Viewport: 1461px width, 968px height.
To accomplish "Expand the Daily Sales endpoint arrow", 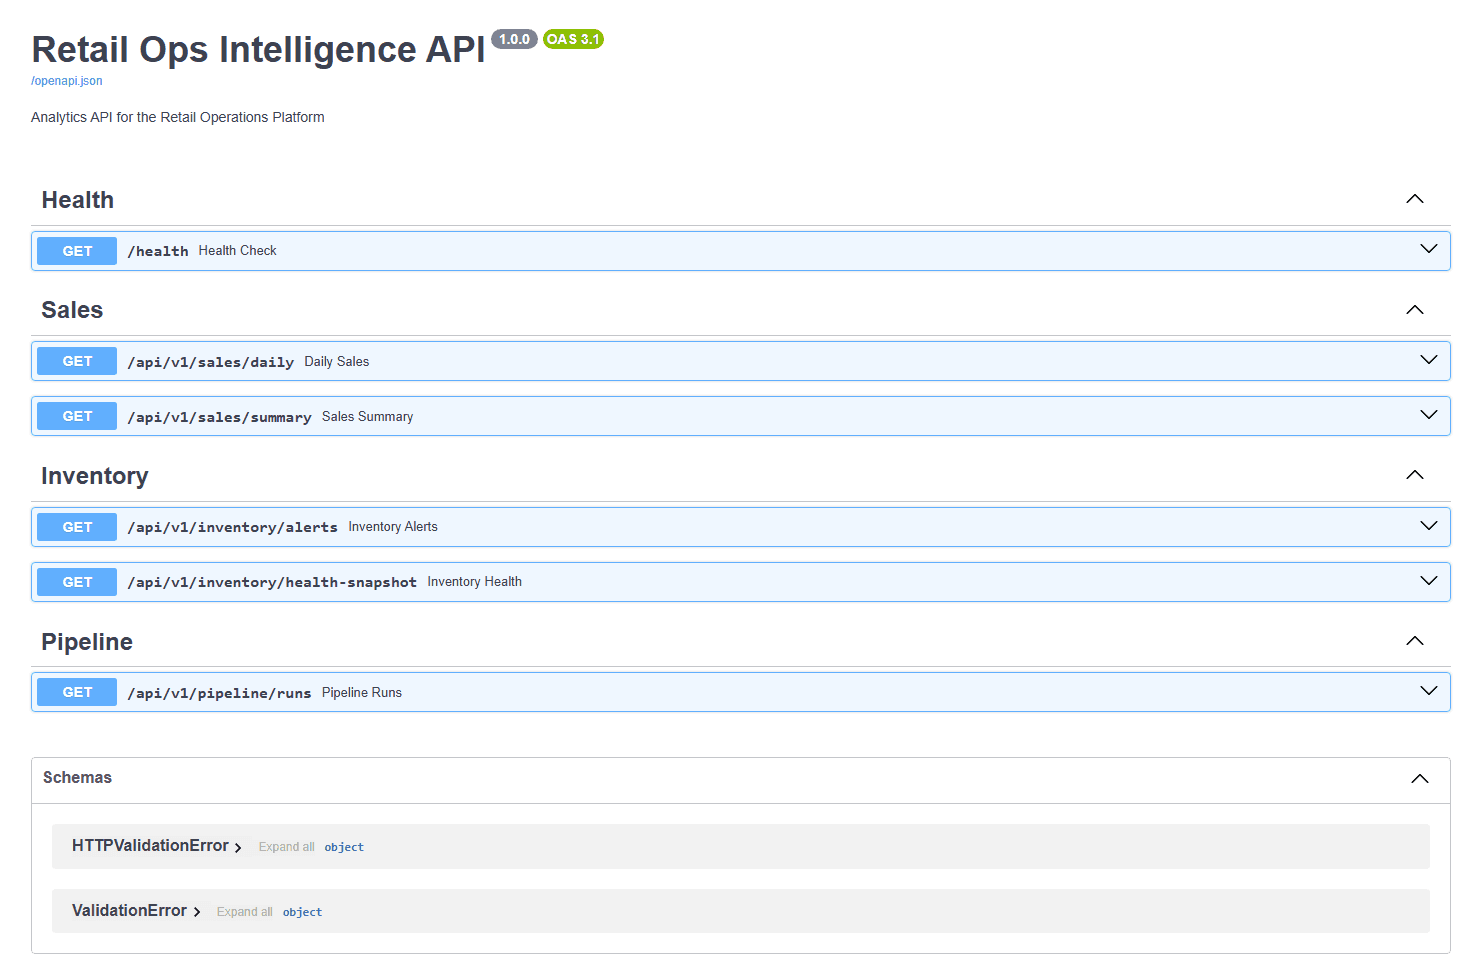I will coord(1428,360).
